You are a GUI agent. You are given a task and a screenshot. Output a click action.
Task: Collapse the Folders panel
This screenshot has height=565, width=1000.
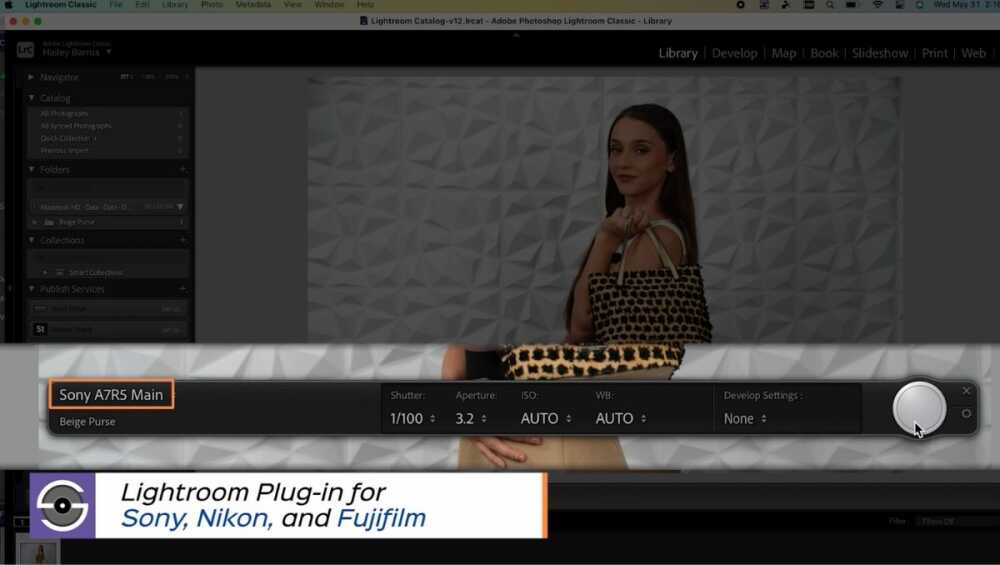31,170
